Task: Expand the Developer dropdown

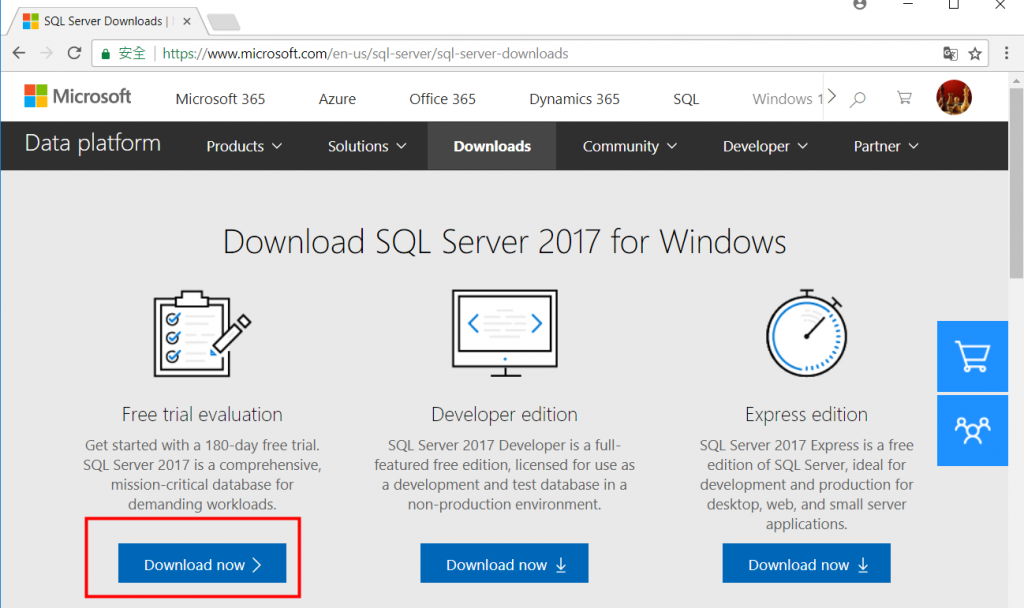Action: pyautogui.click(x=765, y=146)
